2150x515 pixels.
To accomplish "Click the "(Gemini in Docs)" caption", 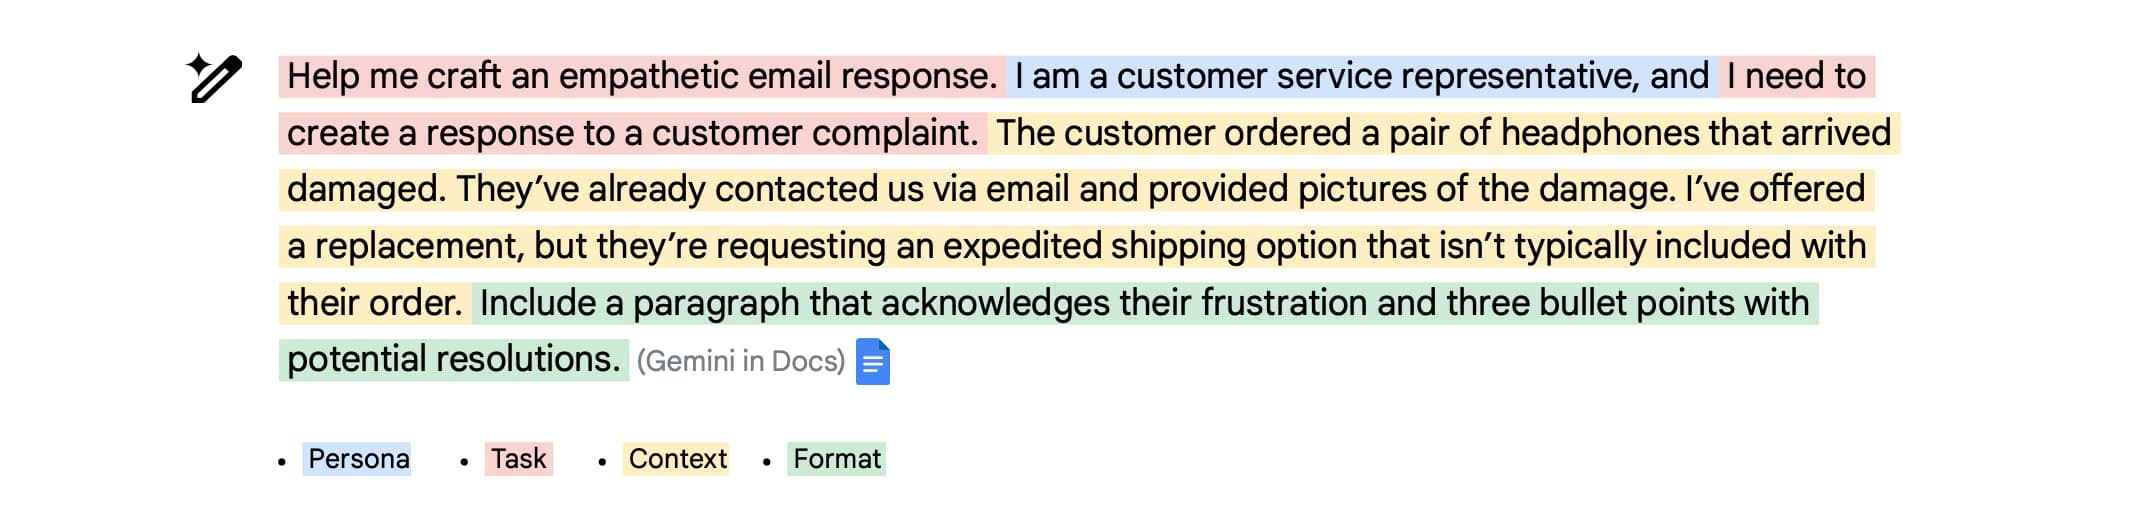I will coord(740,361).
